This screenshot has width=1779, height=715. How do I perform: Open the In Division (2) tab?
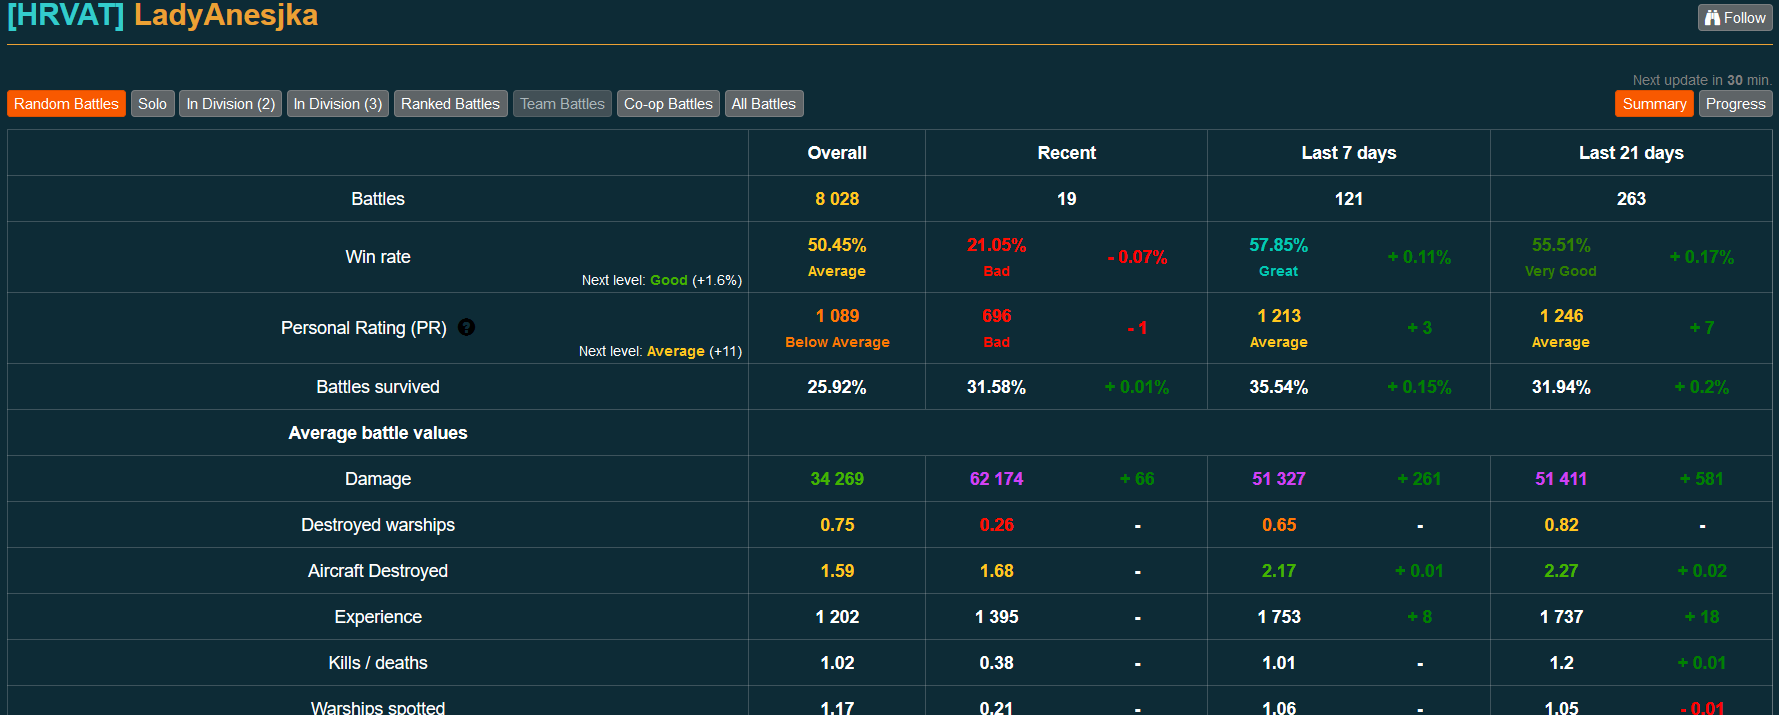(230, 104)
